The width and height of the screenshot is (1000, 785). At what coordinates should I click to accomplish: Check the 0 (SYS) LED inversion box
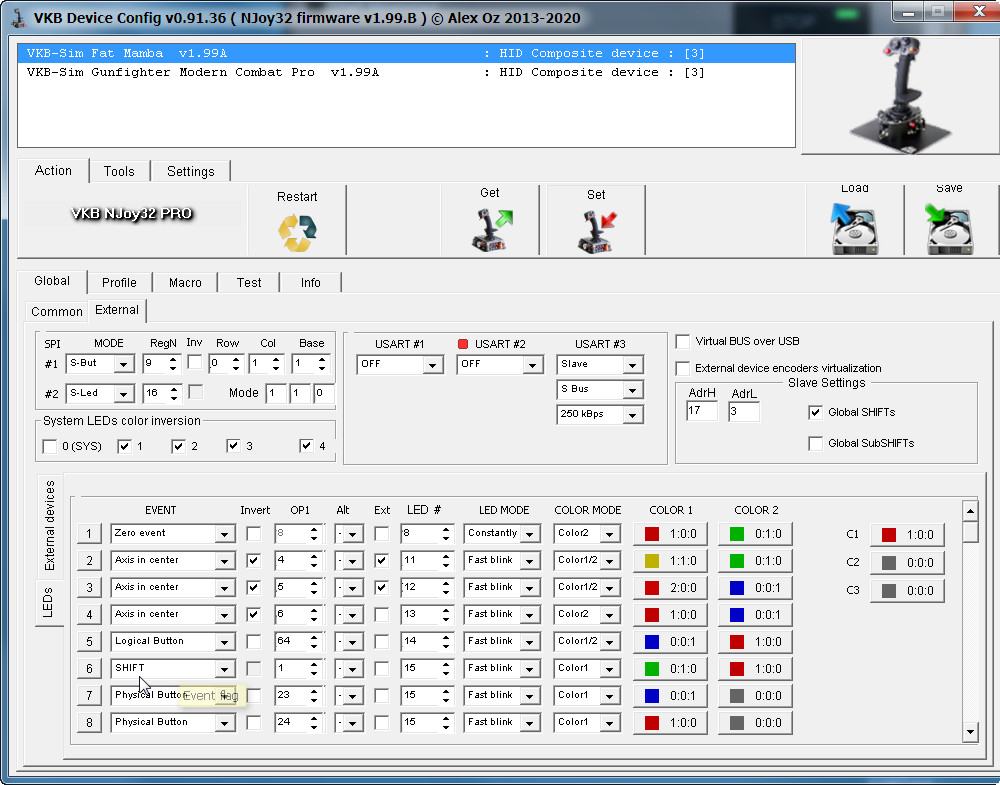pyautogui.click(x=50, y=446)
